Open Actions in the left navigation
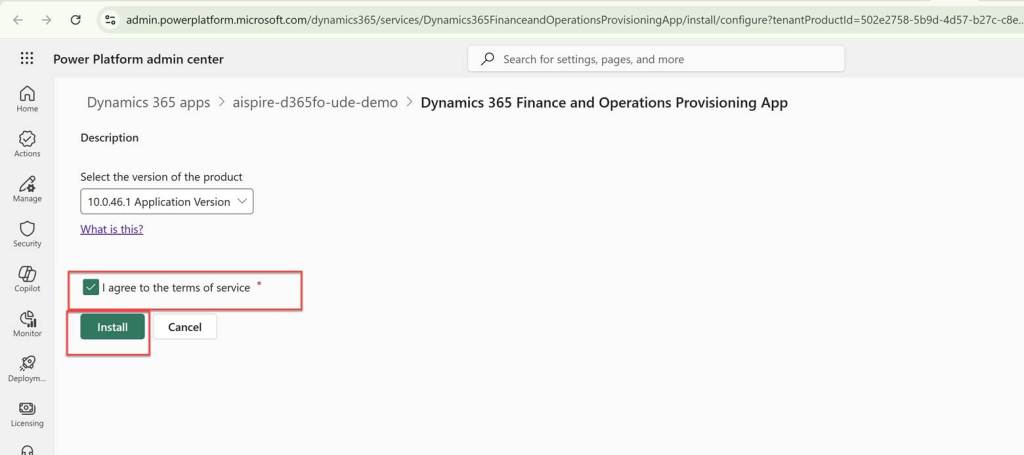The height and width of the screenshot is (455, 1024). coord(27,143)
